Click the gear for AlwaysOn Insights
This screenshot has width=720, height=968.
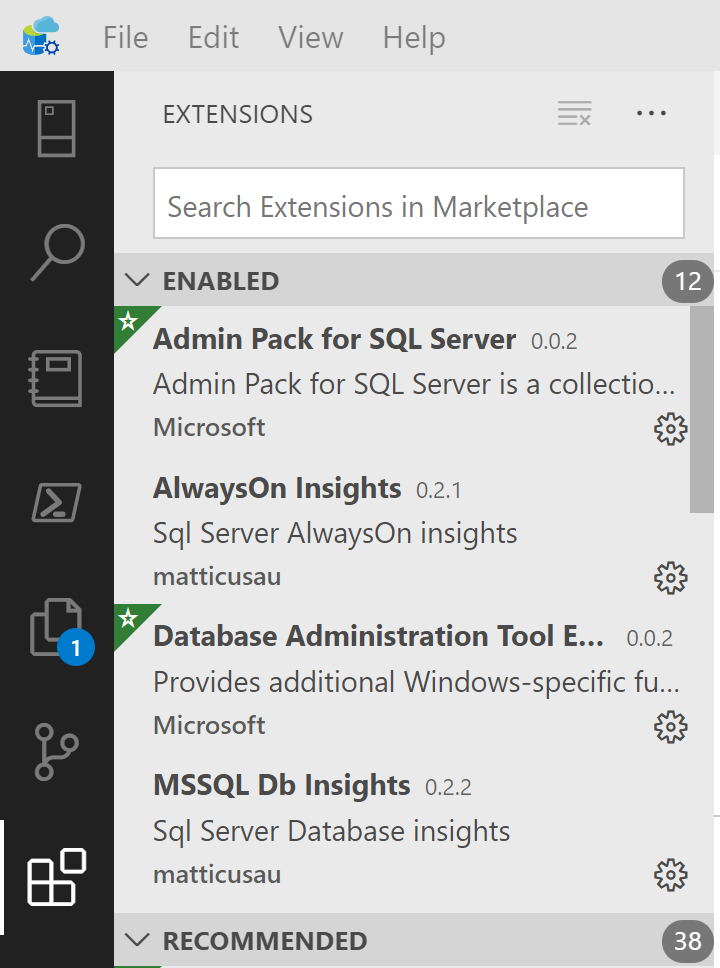tap(670, 578)
